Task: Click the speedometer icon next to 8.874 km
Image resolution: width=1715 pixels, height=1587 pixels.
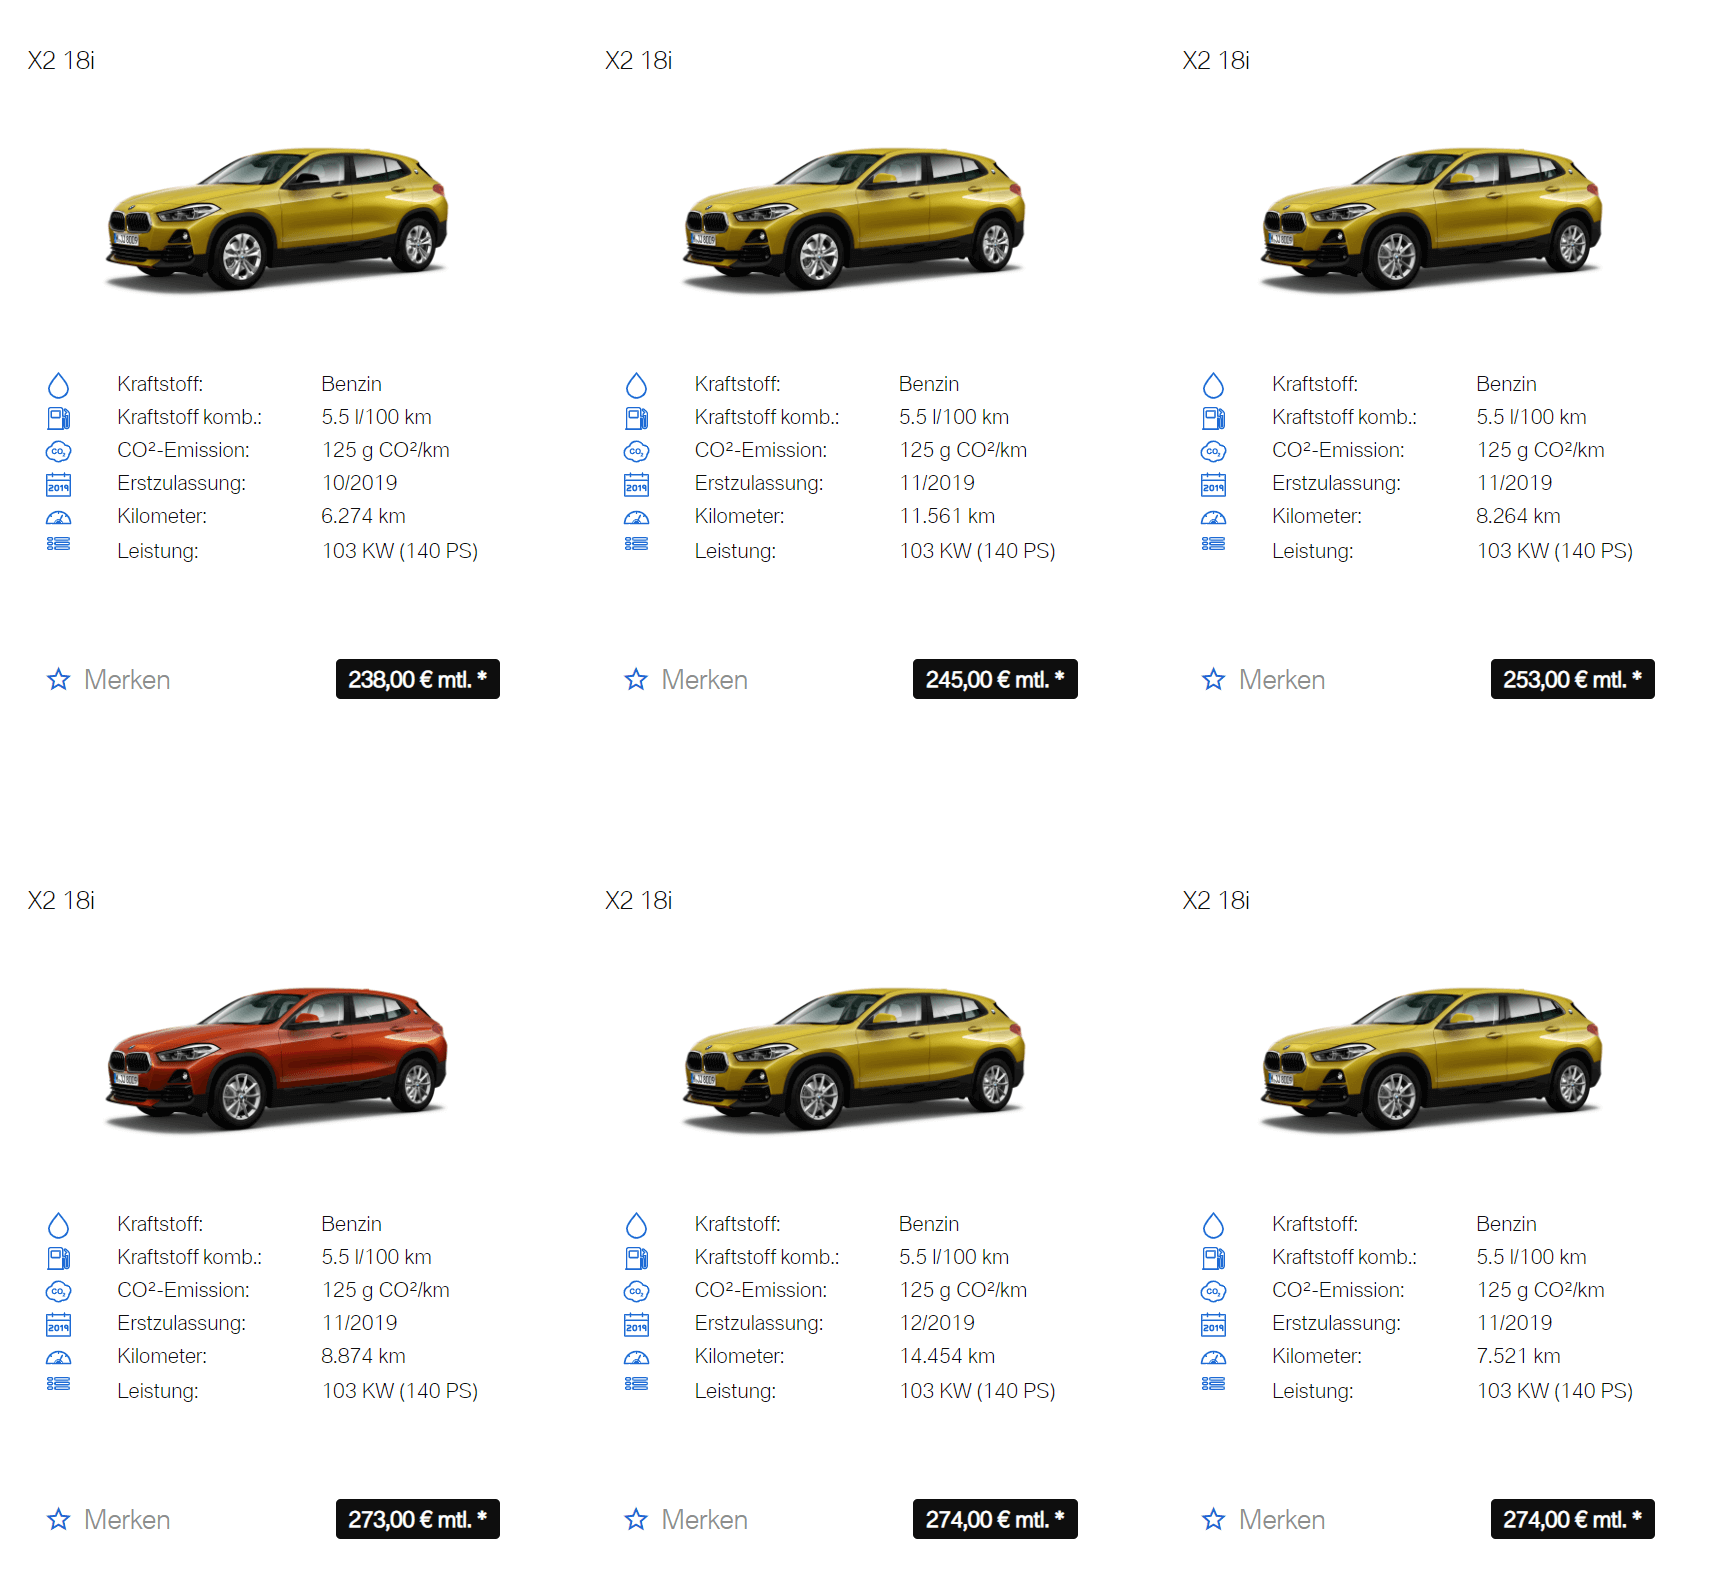Action: point(59,1358)
